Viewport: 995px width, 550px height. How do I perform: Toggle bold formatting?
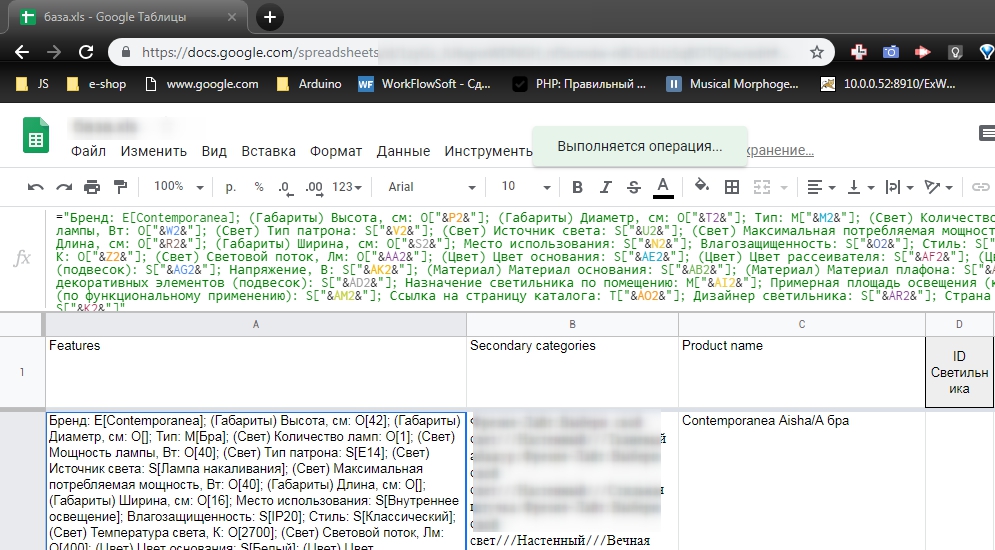(577, 187)
